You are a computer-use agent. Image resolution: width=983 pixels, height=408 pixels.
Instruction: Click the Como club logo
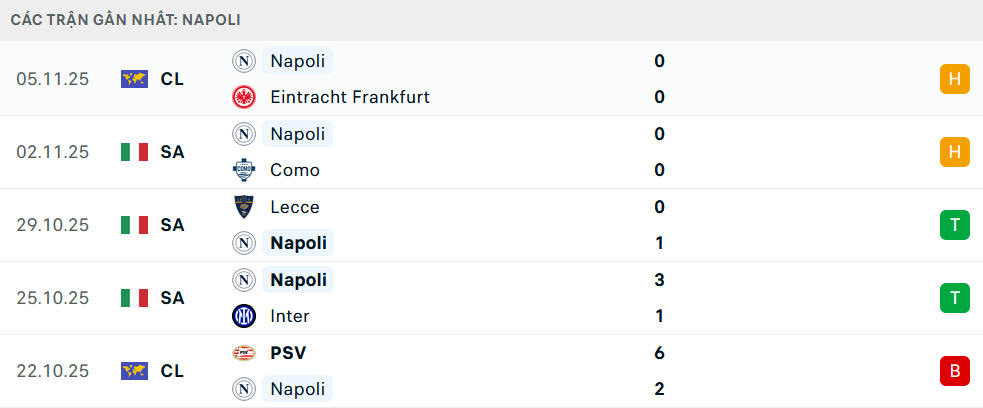243,170
